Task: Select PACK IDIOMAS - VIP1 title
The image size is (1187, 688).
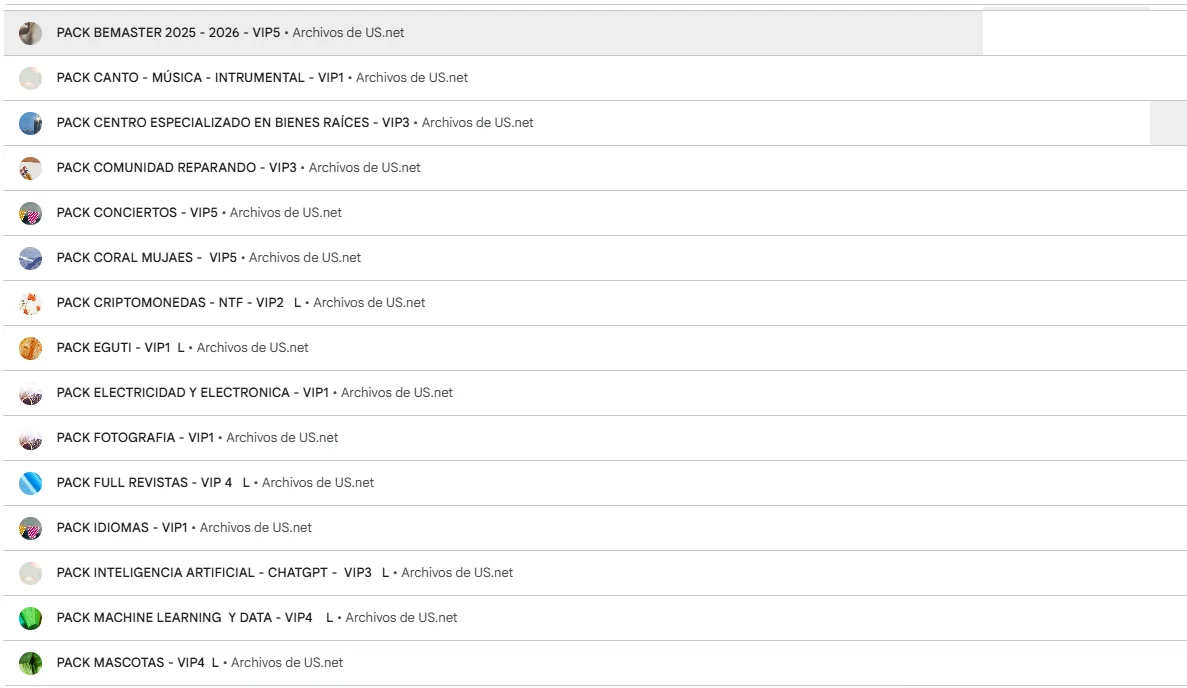Action: [x=122, y=528]
